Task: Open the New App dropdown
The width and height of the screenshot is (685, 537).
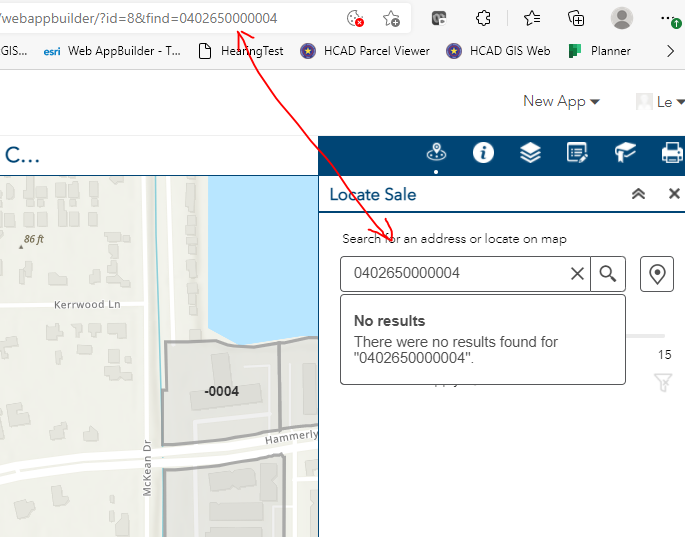Action: 561,102
